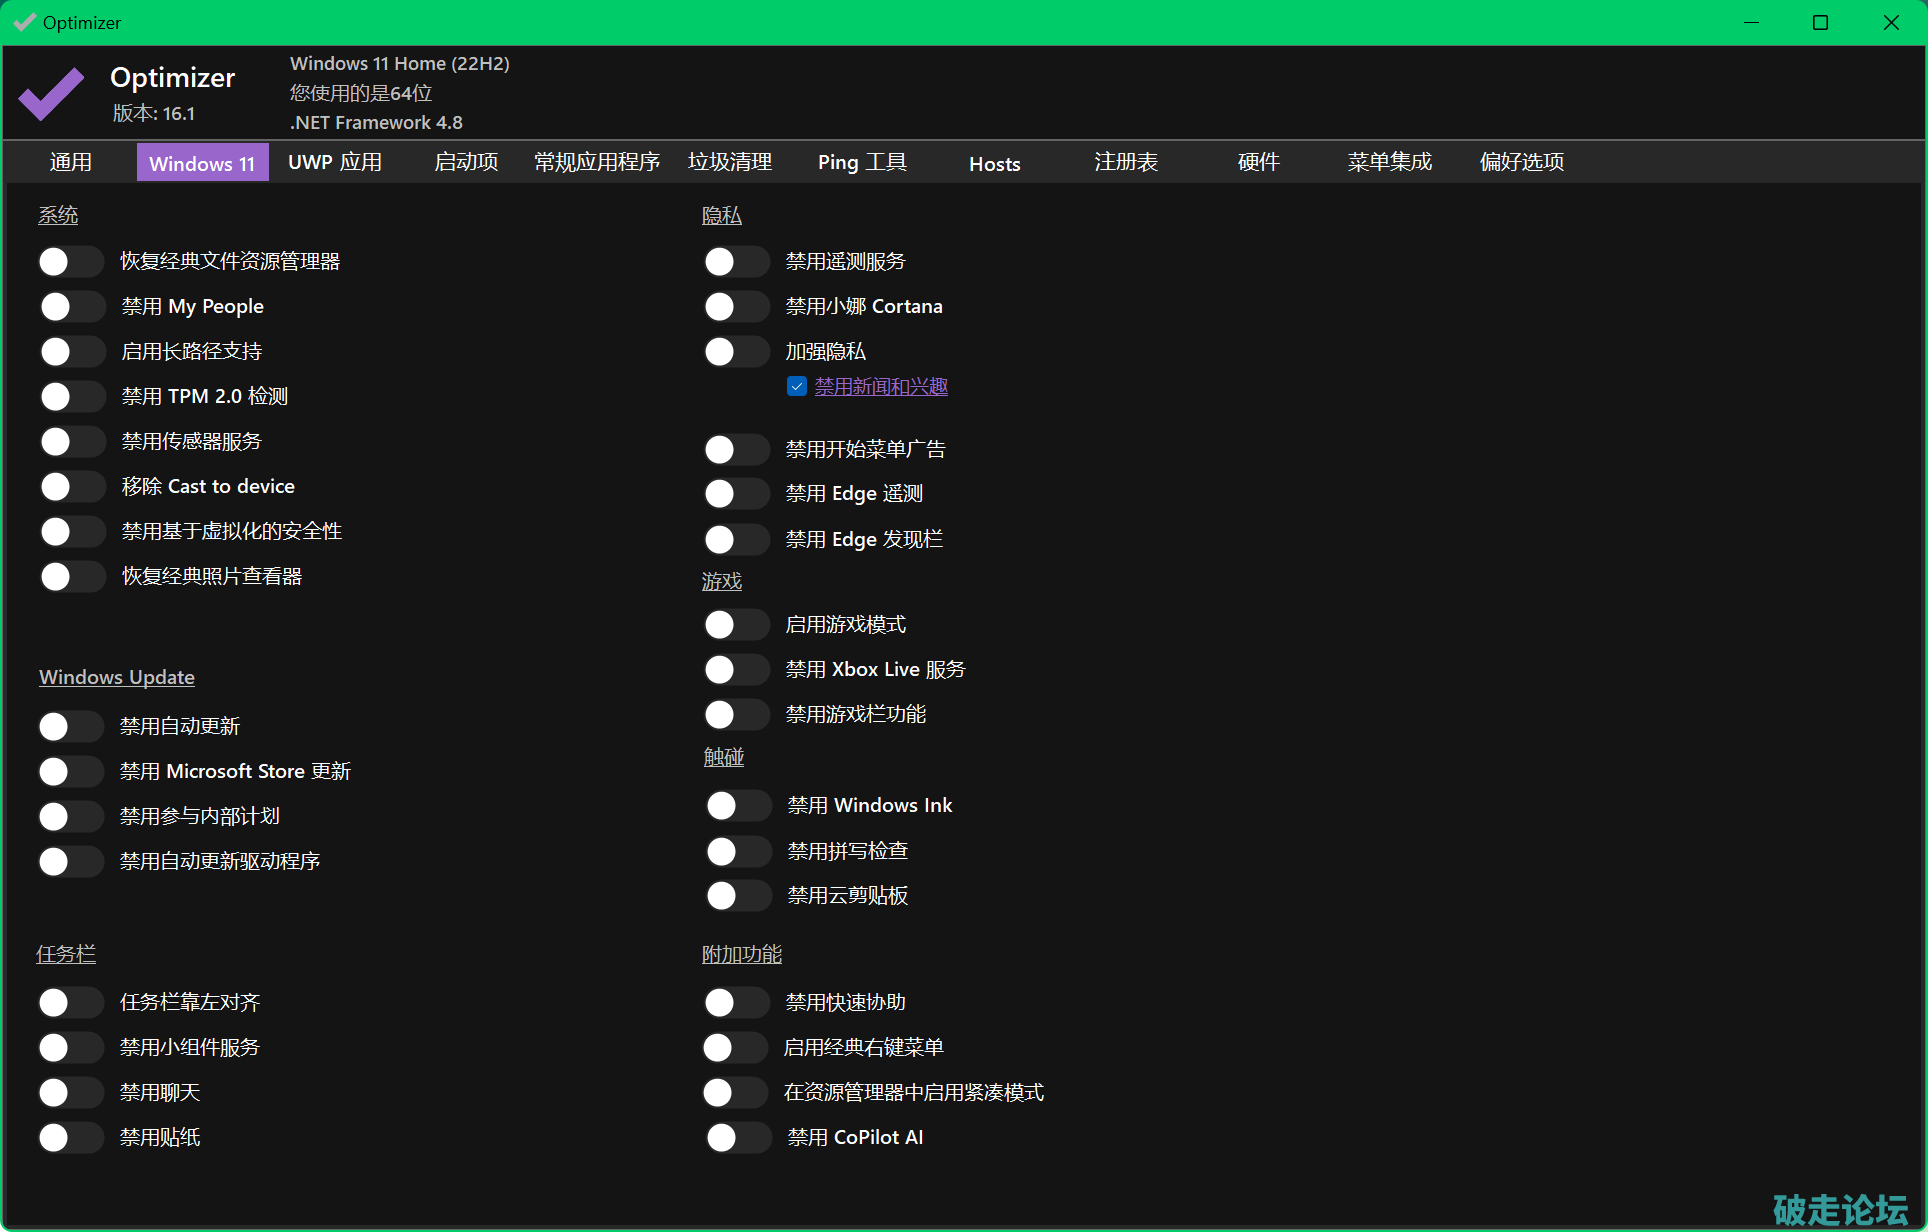The image size is (1928, 1232).
Task: Go to 偏好选项 tab
Action: click(1521, 163)
